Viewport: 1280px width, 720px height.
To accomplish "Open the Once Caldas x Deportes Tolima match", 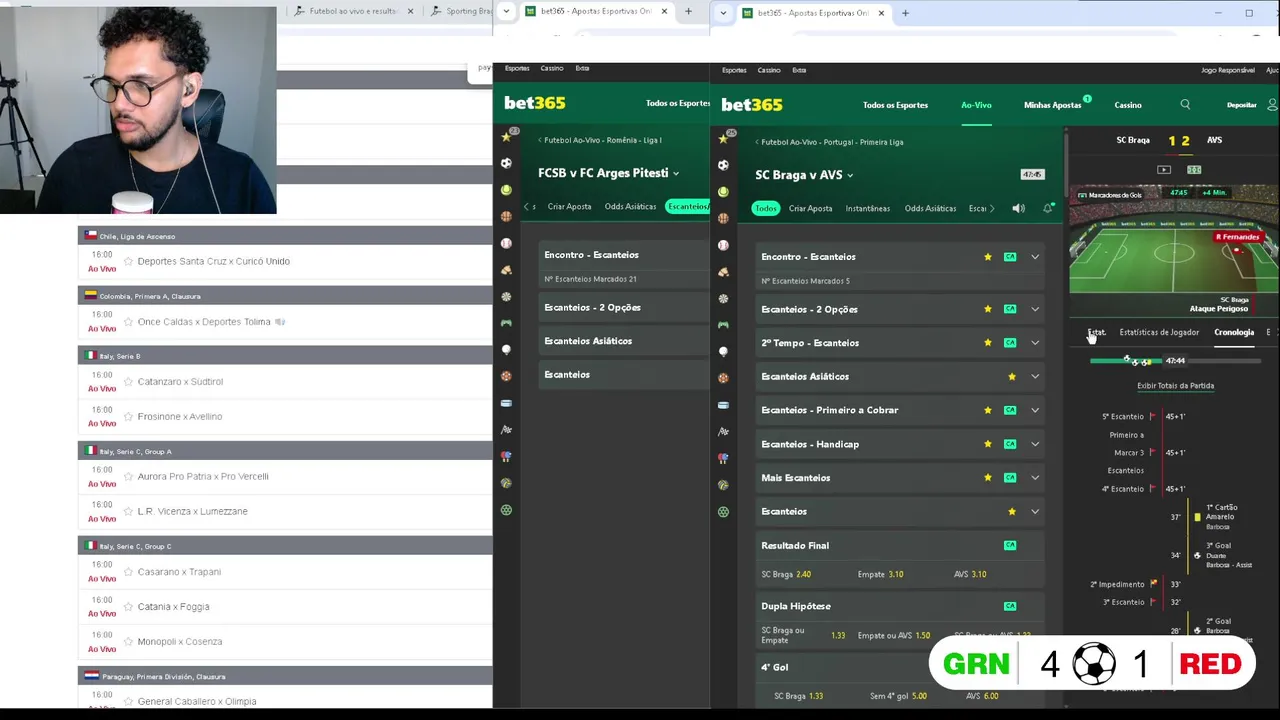I will 204,322.
